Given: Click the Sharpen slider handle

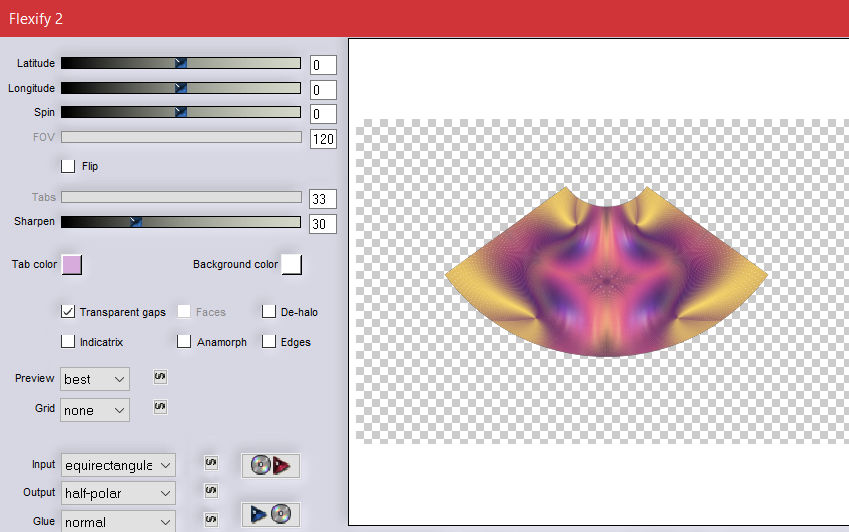Looking at the screenshot, I should [136, 222].
